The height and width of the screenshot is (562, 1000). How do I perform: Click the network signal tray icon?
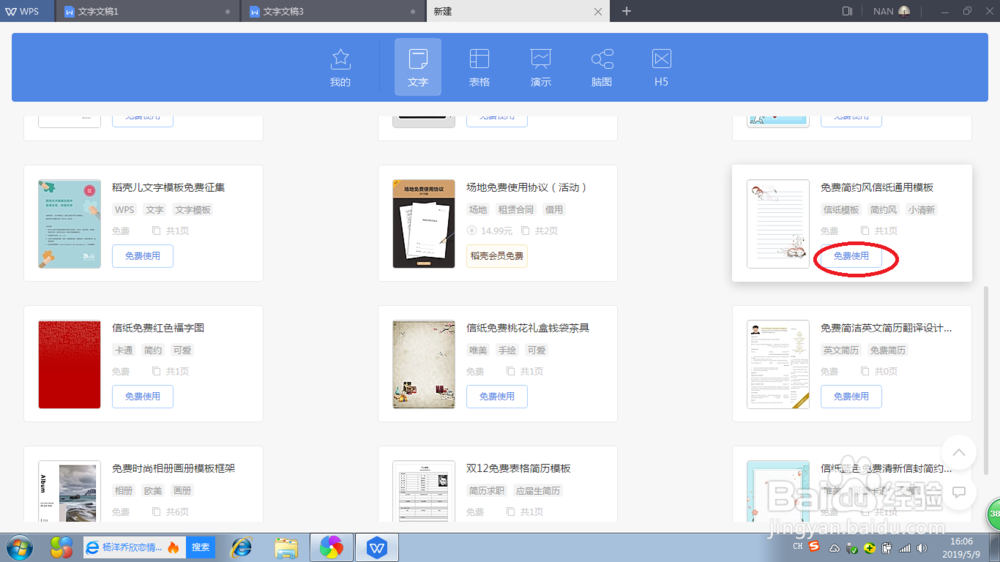[x=905, y=548]
